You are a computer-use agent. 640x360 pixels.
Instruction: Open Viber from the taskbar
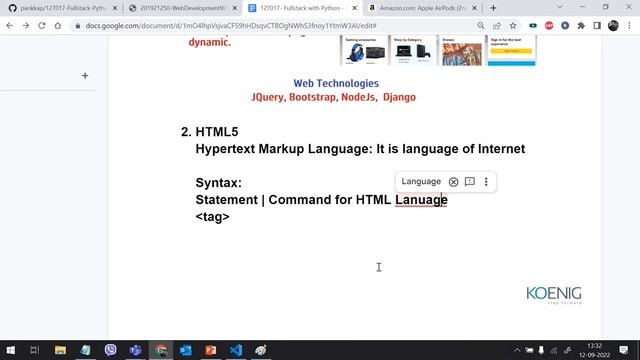point(110,350)
